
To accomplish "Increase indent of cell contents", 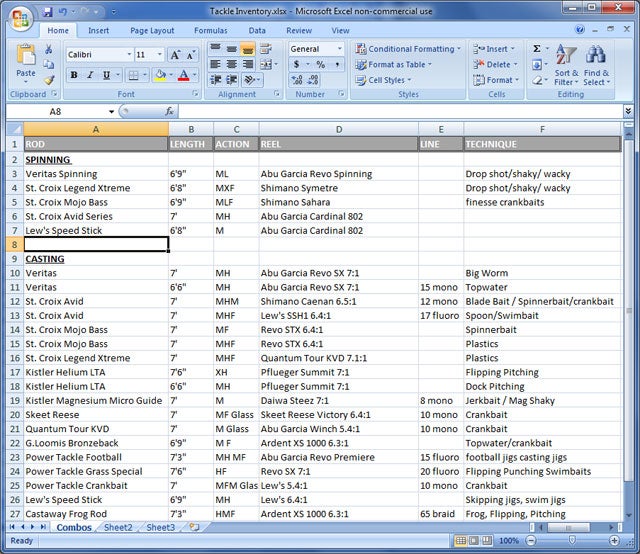I will [x=232, y=80].
